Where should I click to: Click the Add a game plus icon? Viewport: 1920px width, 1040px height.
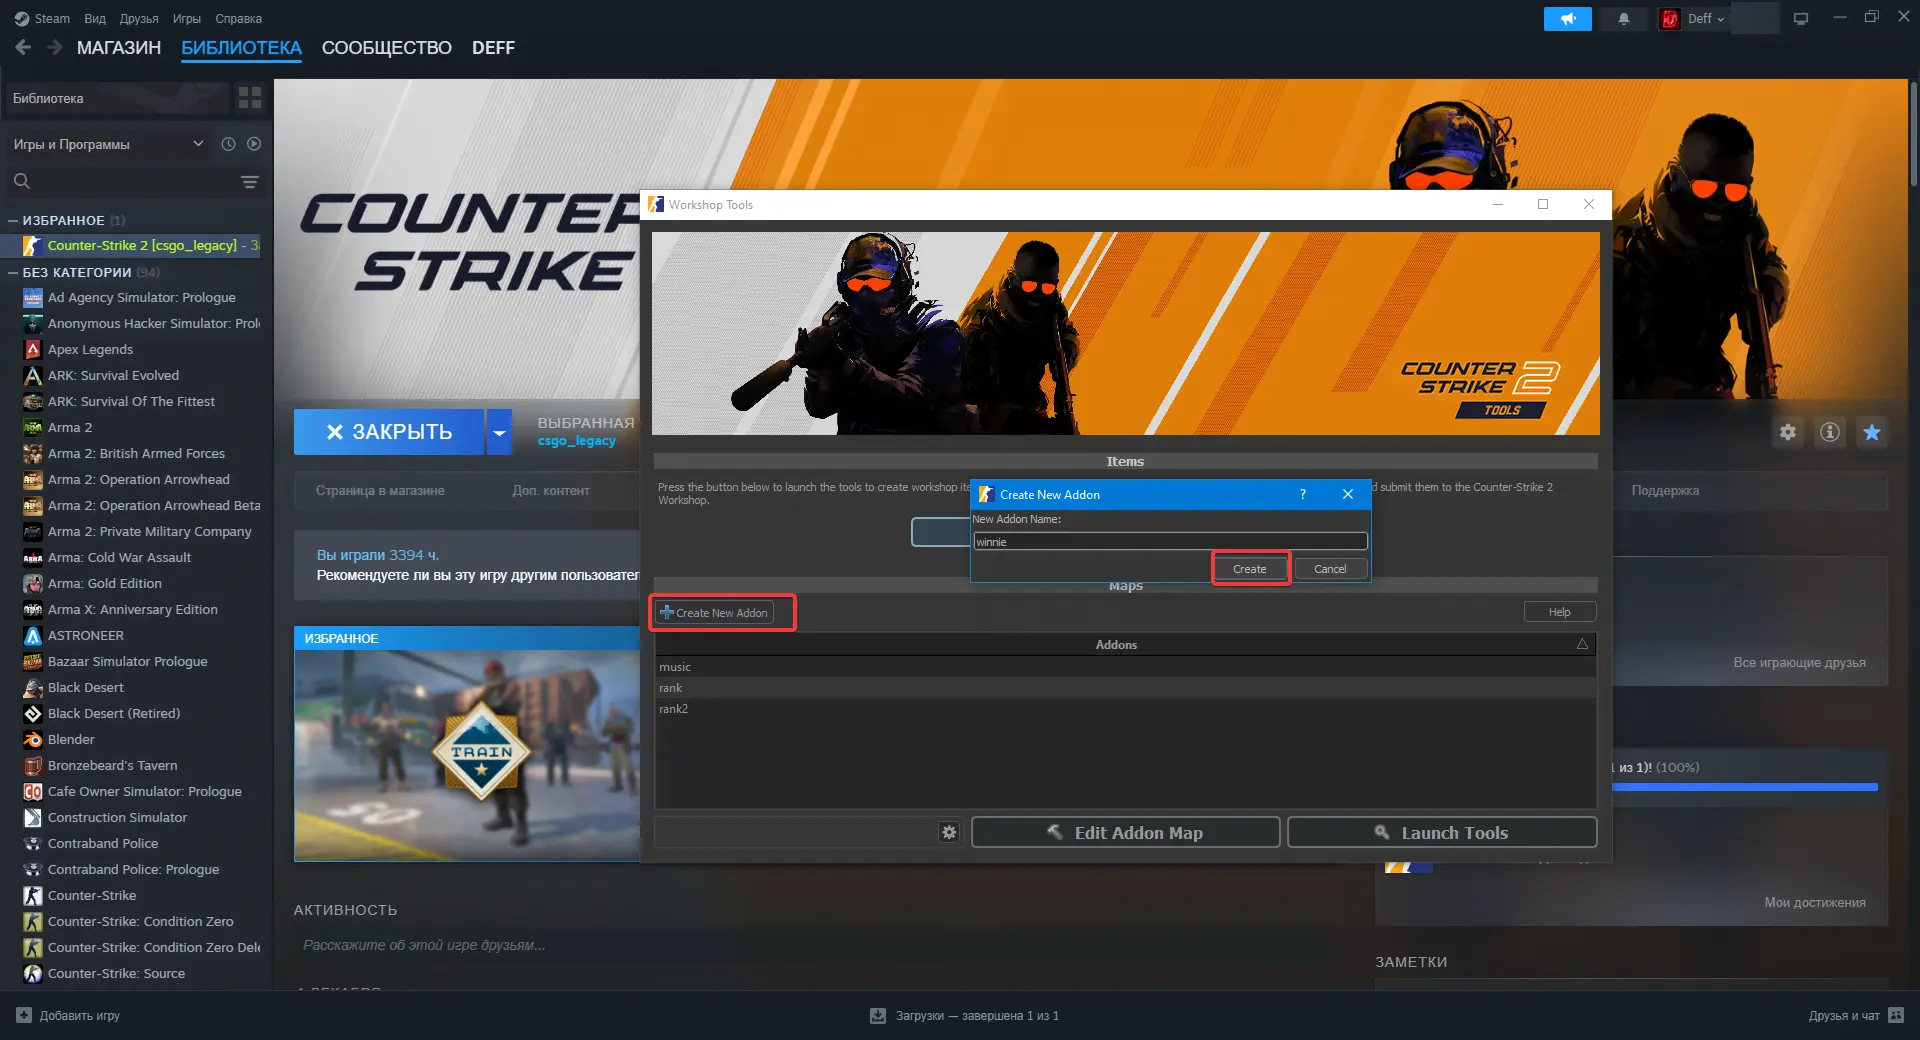[x=24, y=1015]
